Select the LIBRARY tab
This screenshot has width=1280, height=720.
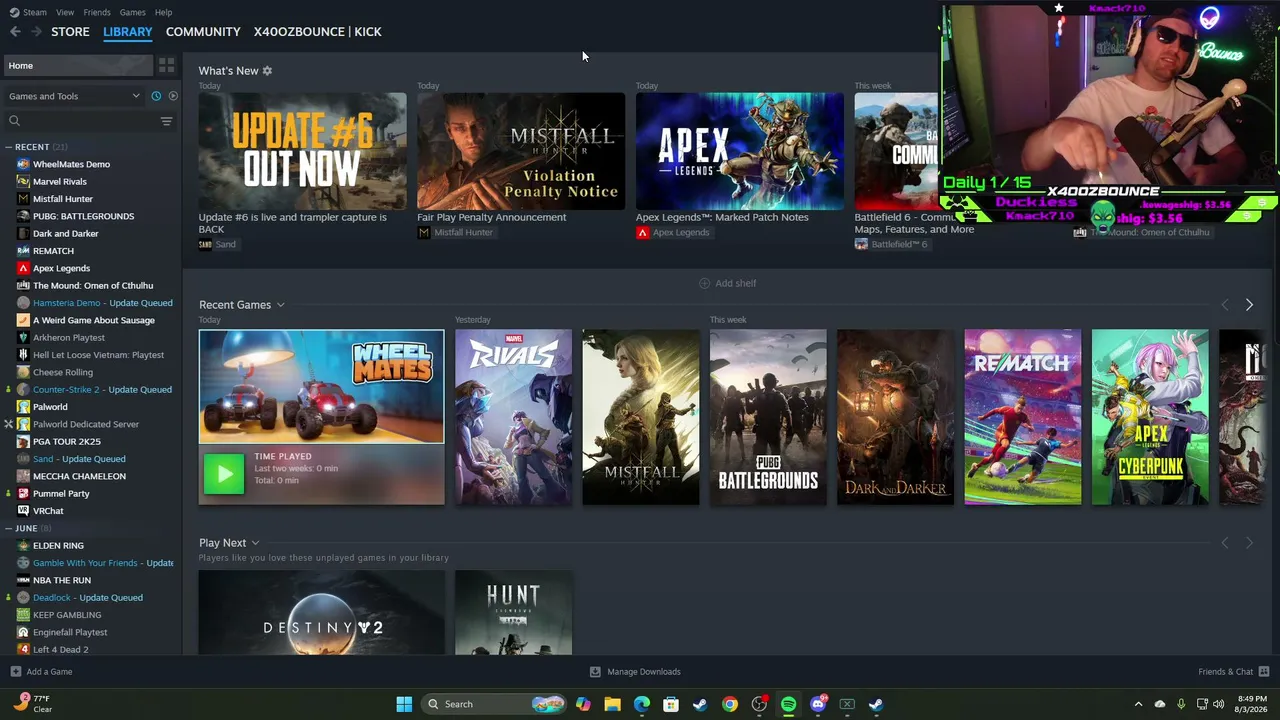[x=128, y=32]
